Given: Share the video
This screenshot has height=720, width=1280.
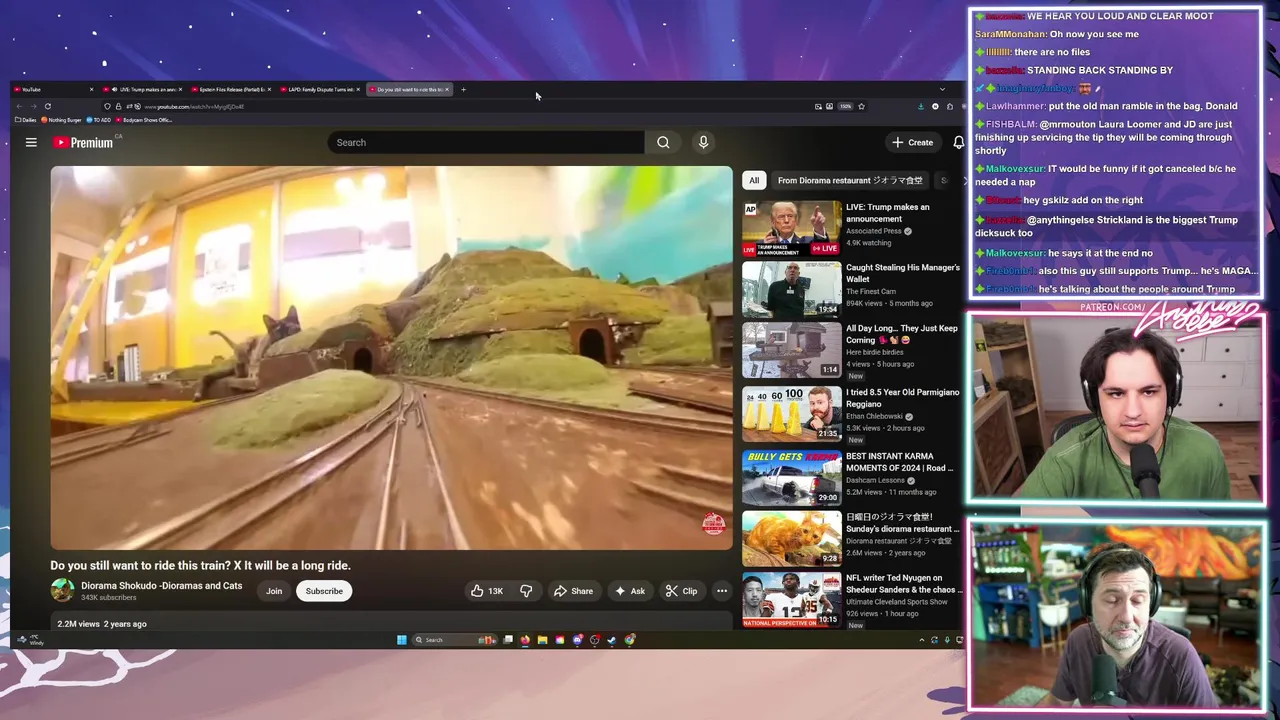Looking at the screenshot, I should pos(573,591).
